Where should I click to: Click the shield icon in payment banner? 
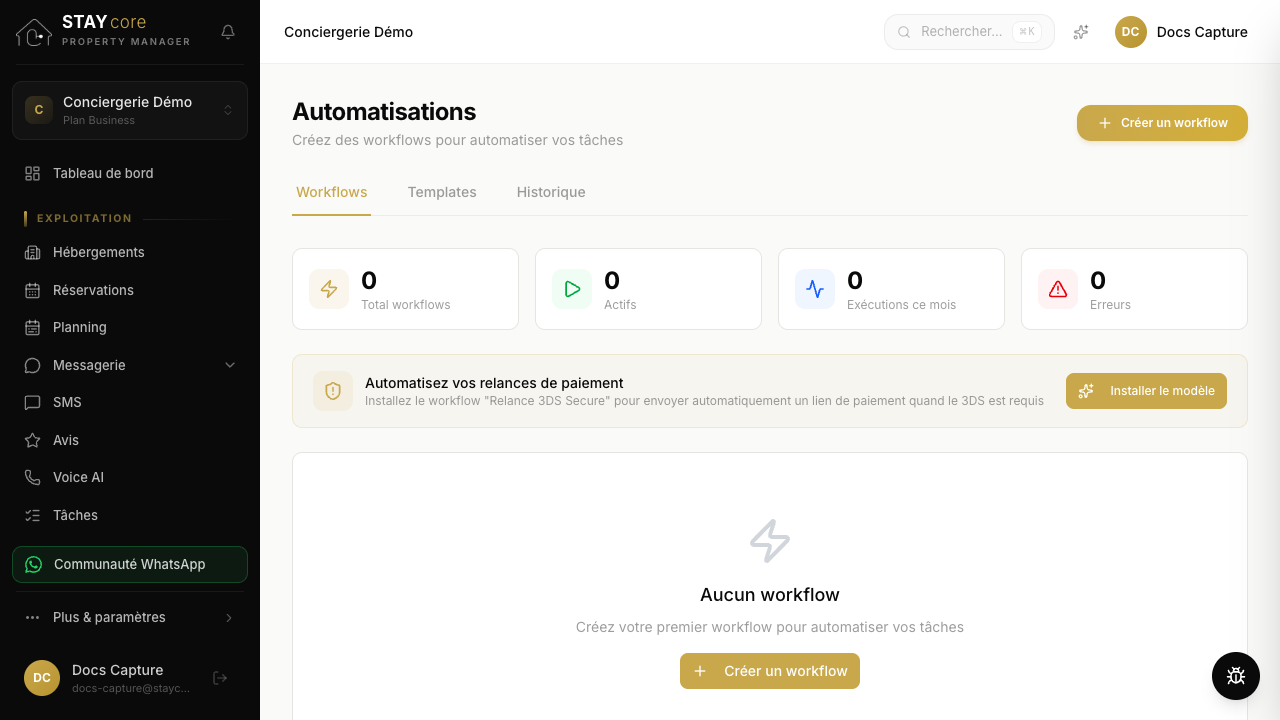pyautogui.click(x=333, y=391)
